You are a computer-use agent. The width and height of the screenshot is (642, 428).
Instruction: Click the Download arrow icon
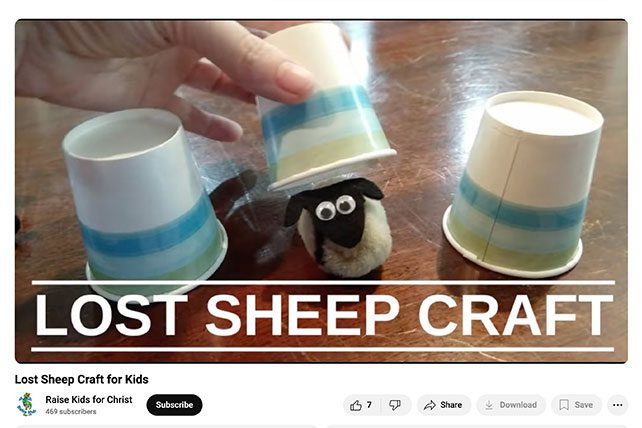pos(488,405)
